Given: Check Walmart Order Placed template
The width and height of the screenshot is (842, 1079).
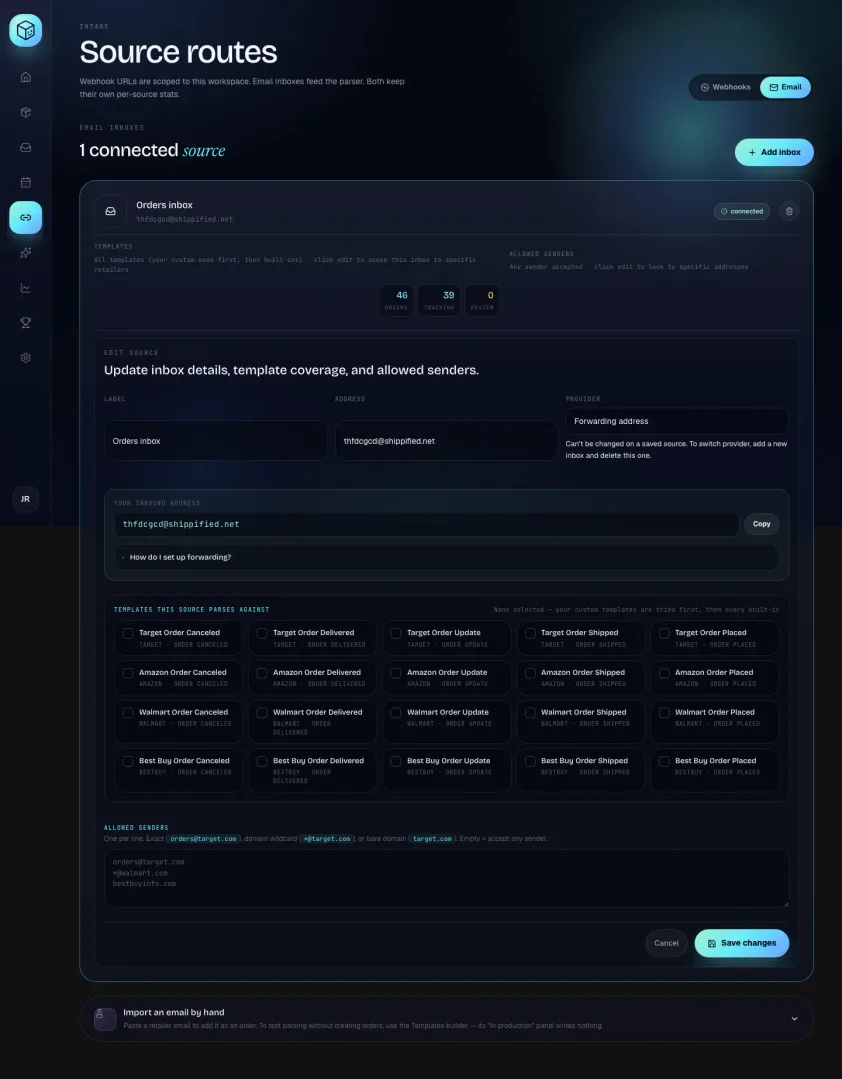Looking at the screenshot, I should (x=665, y=713).
